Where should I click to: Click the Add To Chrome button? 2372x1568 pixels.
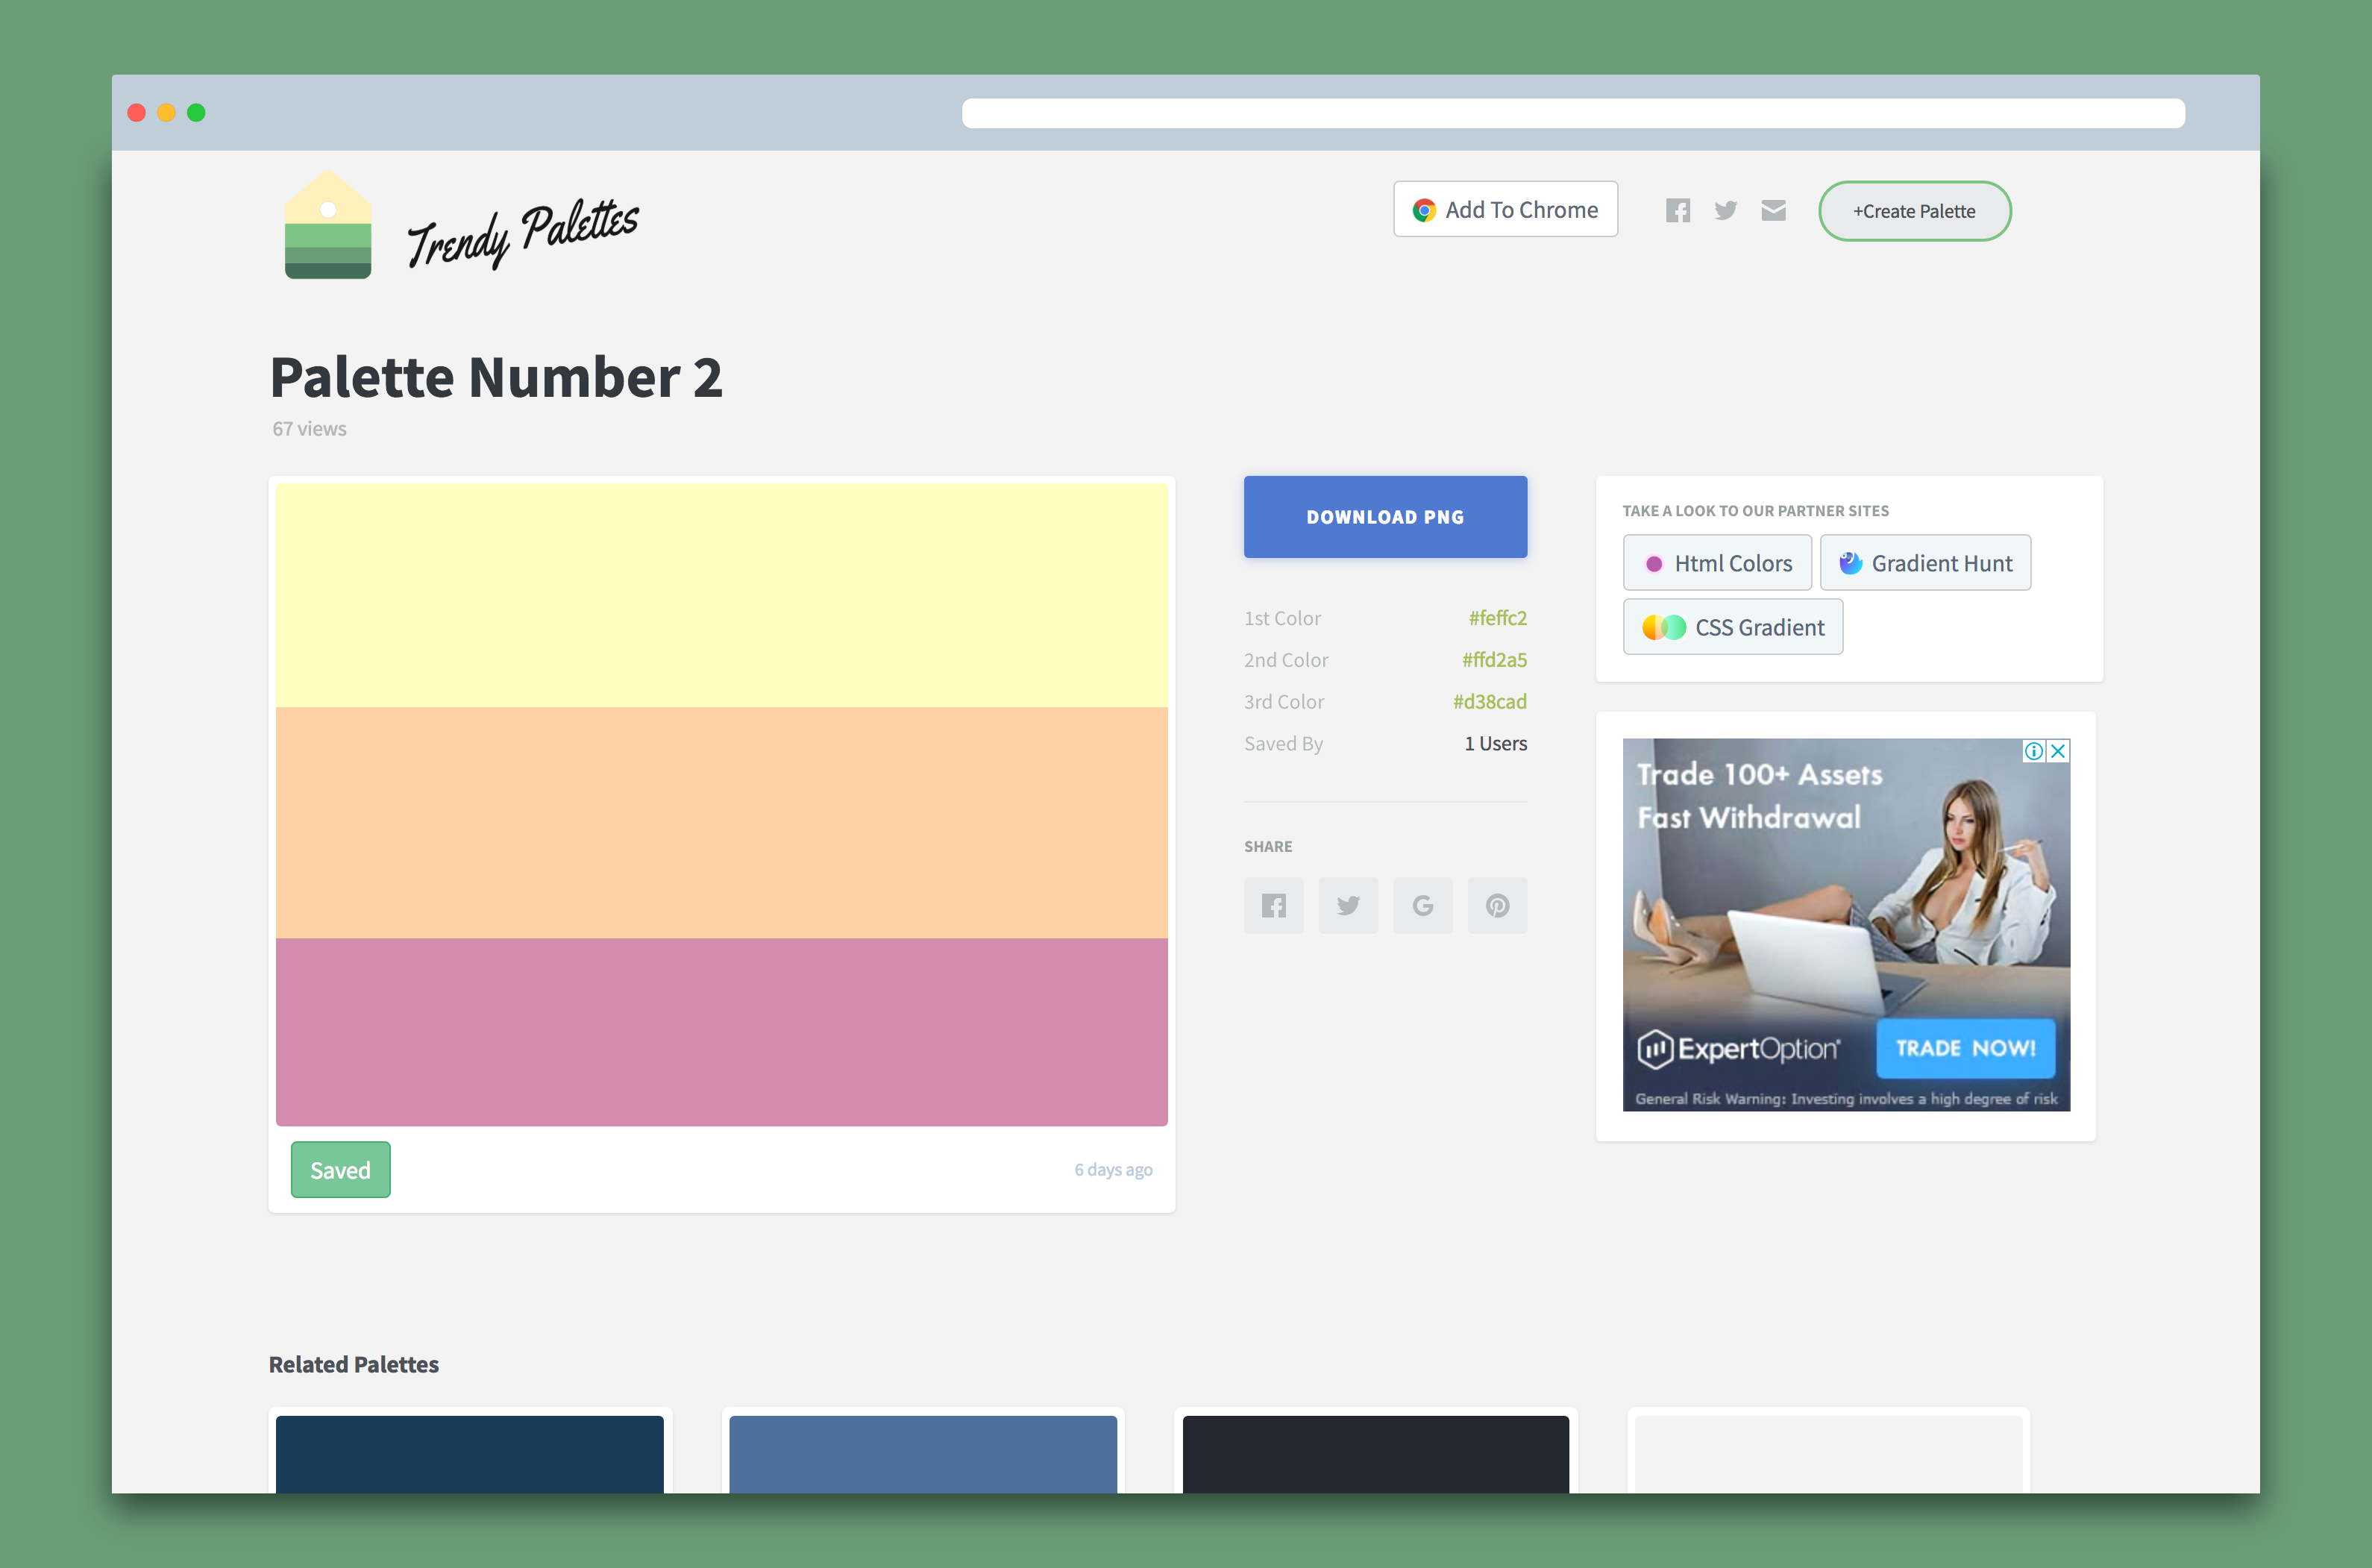coord(1505,209)
